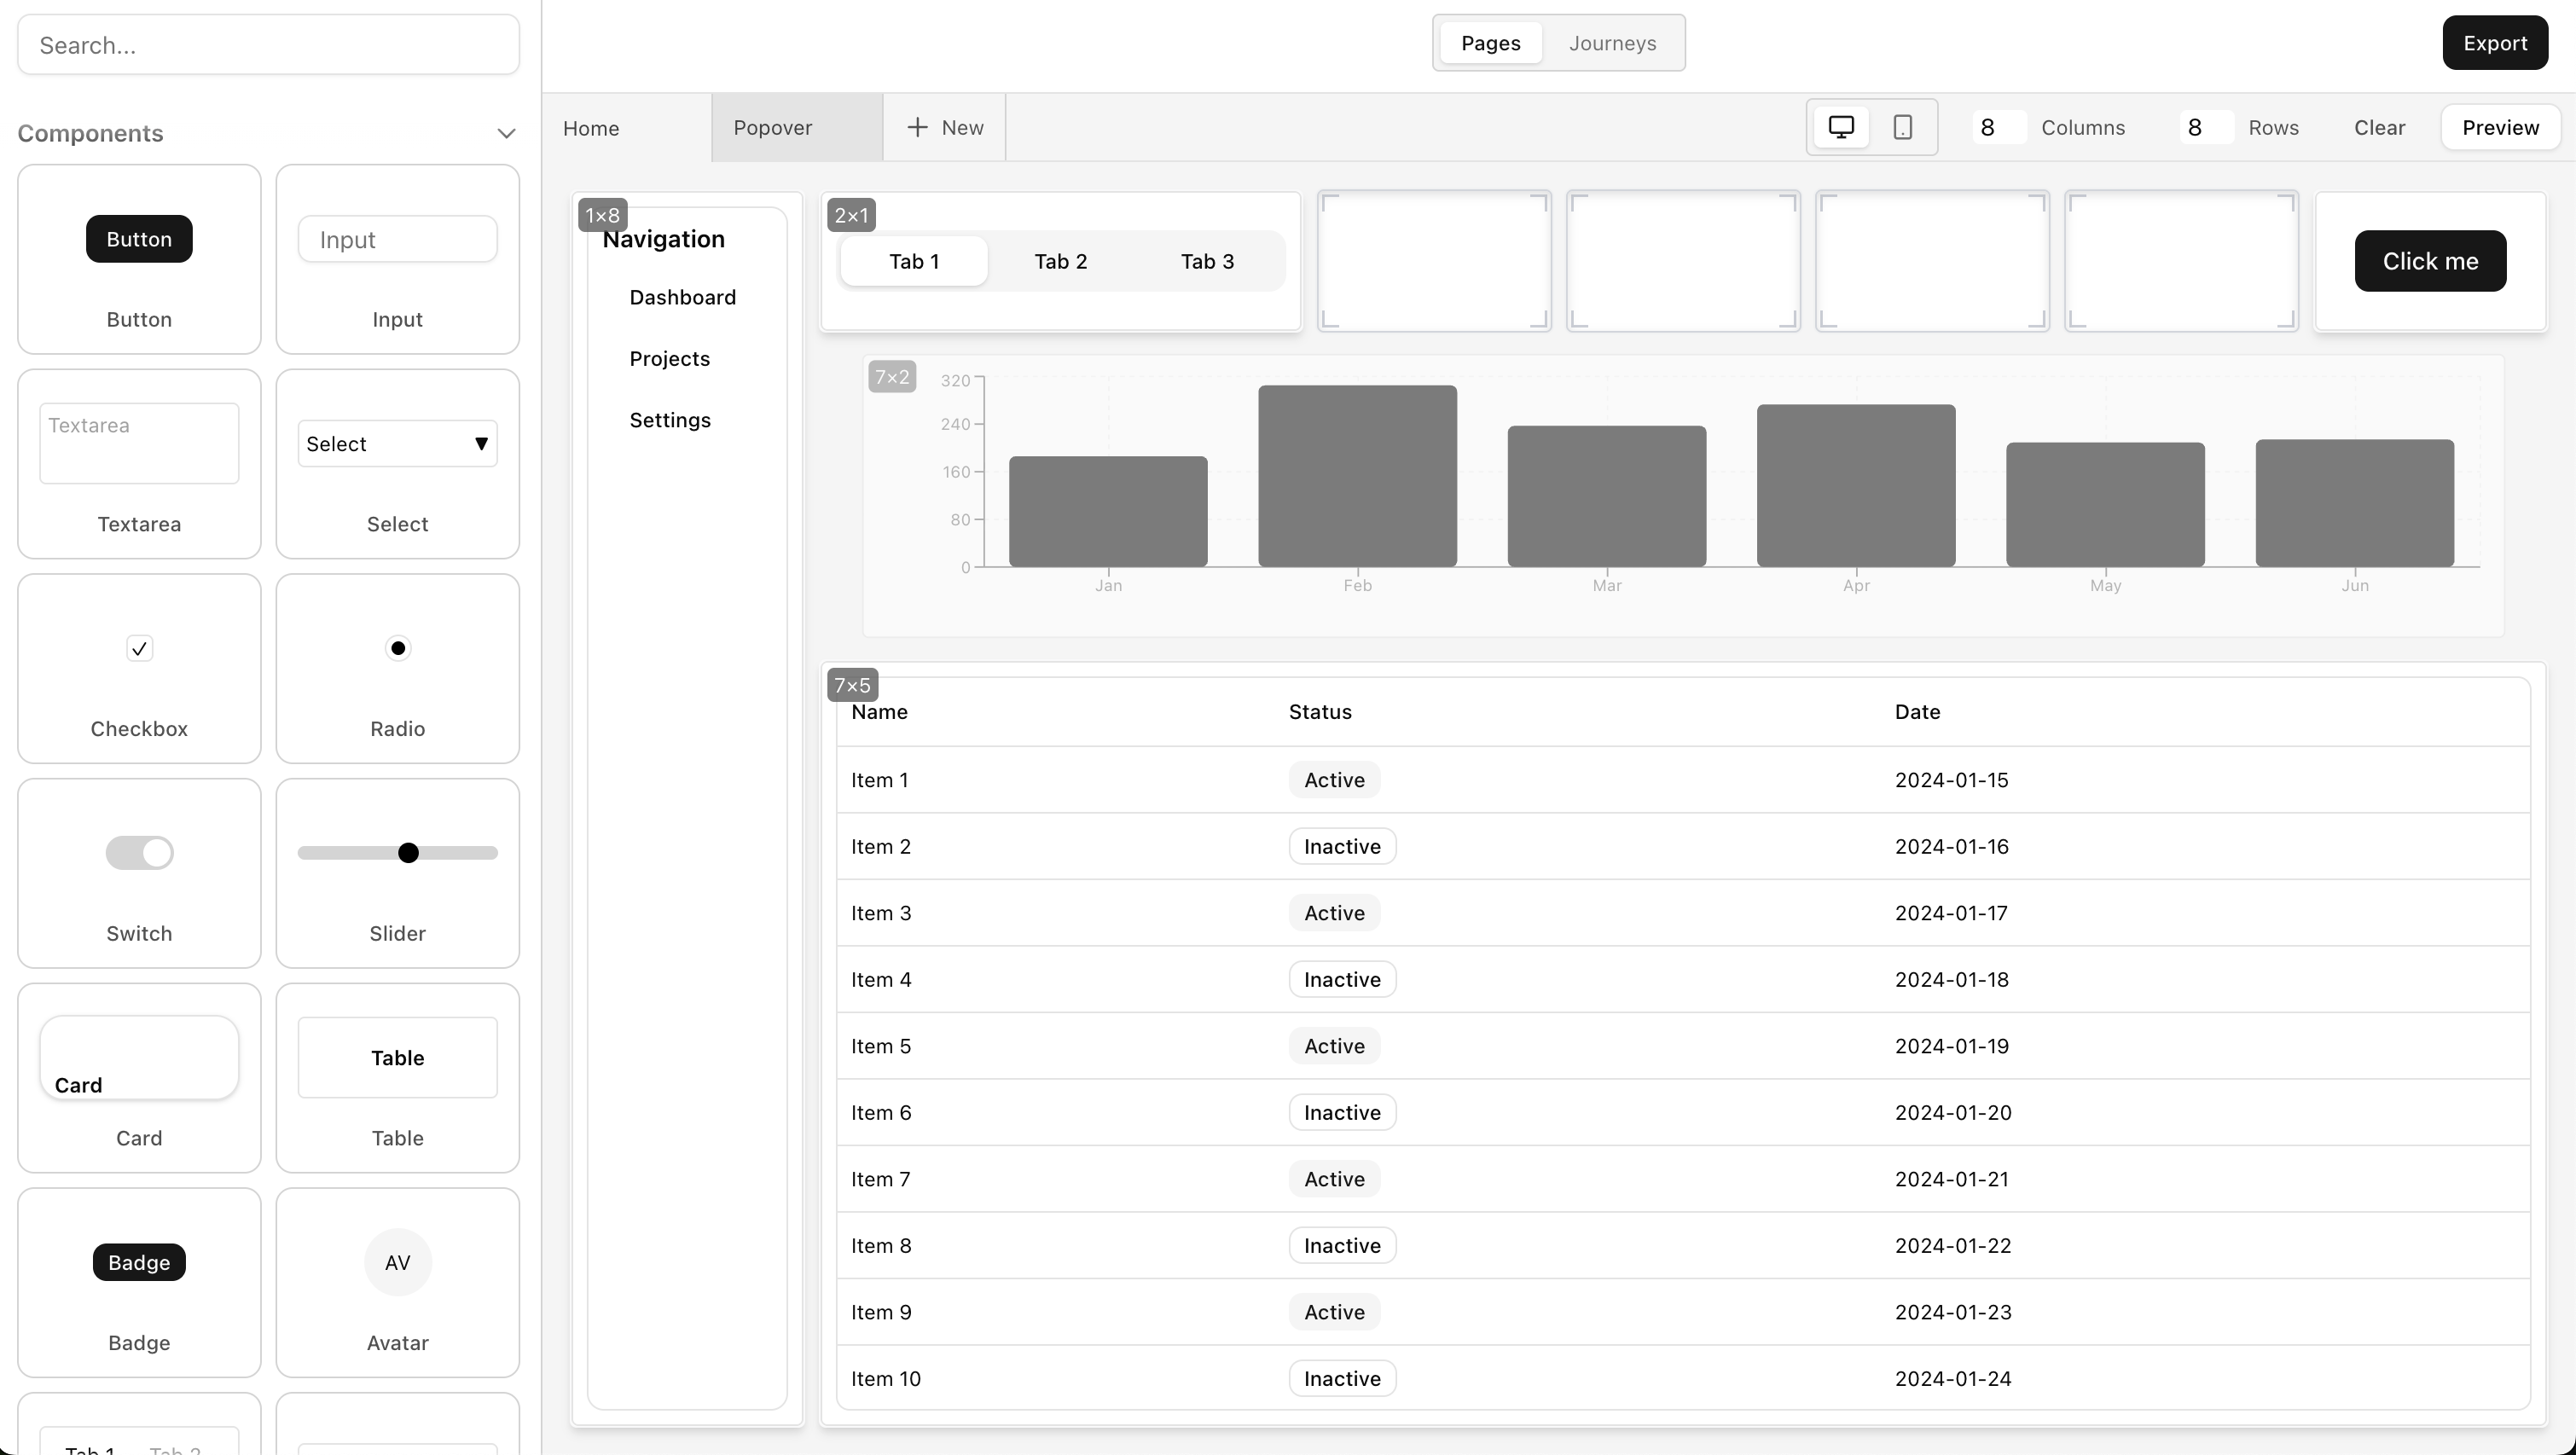Toggle the Switch component preview
Screen dimensions: 2576x1455
click(x=139, y=852)
